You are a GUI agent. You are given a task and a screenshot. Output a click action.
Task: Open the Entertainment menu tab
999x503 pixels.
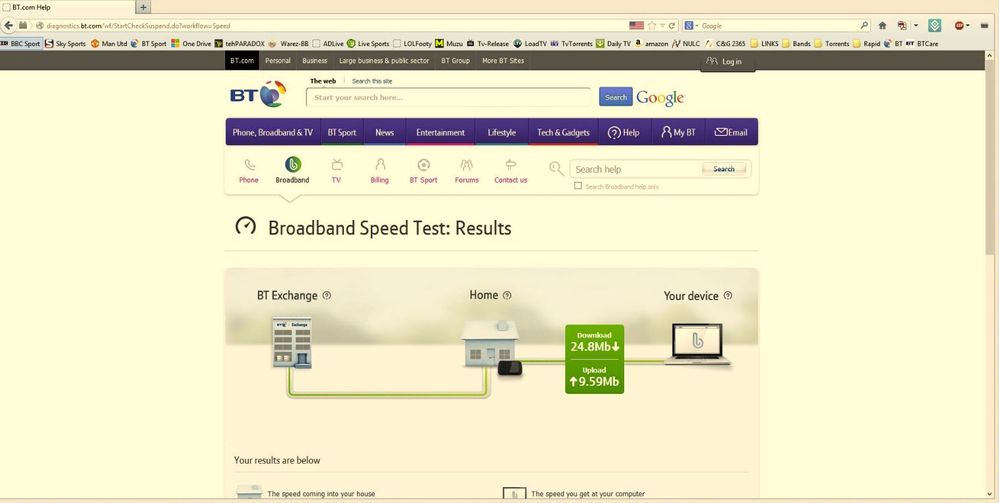tap(440, 132)
